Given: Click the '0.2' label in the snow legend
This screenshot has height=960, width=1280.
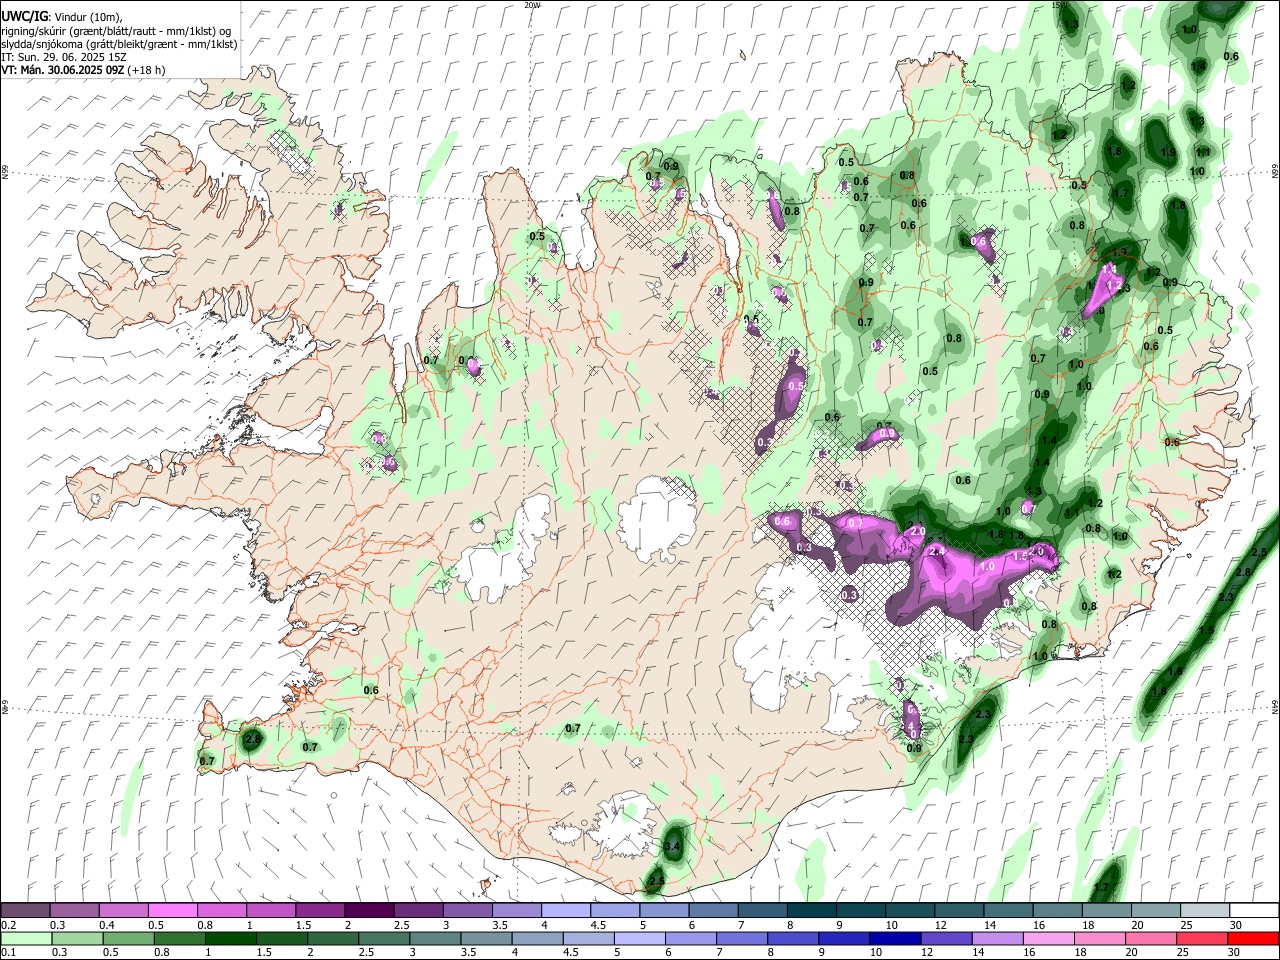Looking at the screenshot, I should [9, 925].
